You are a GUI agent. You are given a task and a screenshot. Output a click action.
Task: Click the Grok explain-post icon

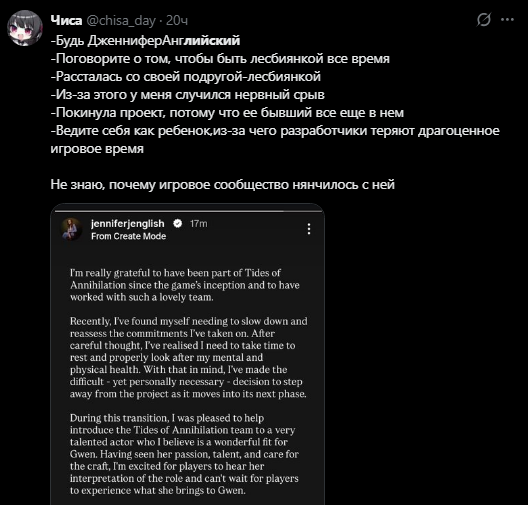tap(484, 20)
